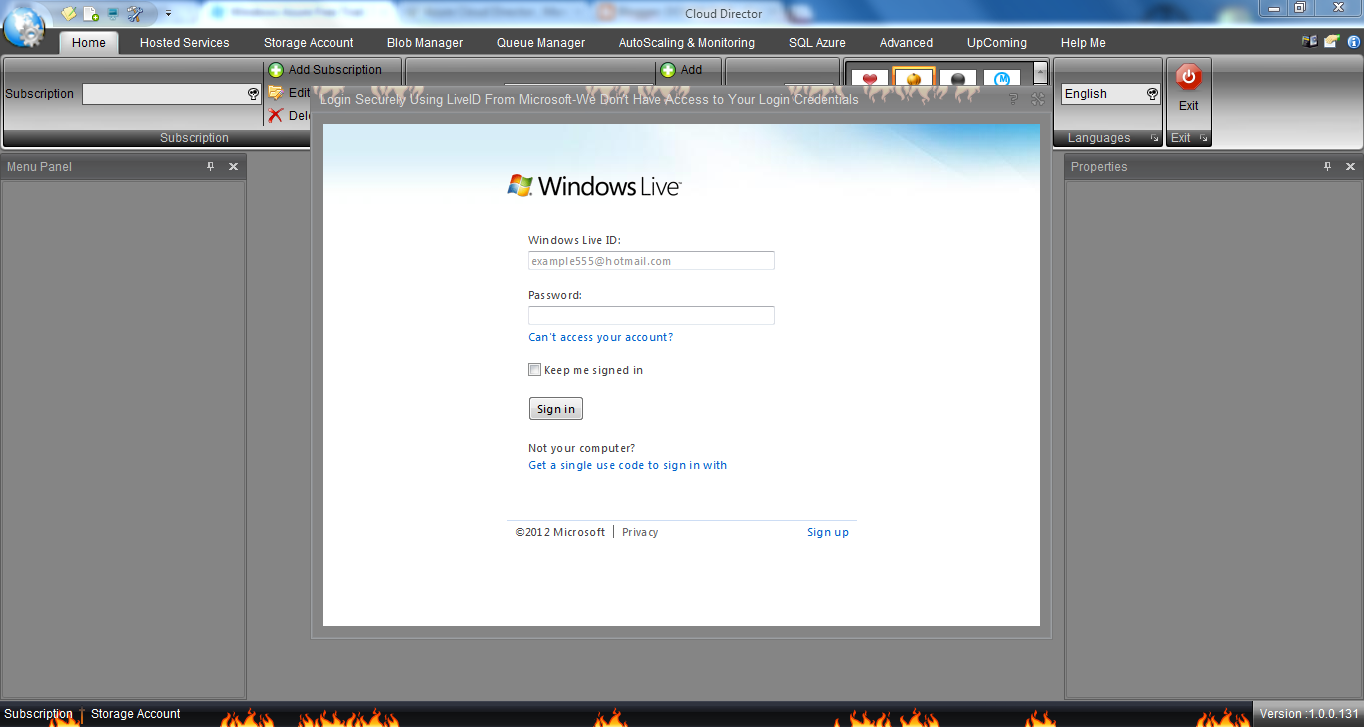Image resolution: width=1364 pixels, height=727 pixels.
Task: Click the help question mark in login dialog header
Action: pos(1013,99)
